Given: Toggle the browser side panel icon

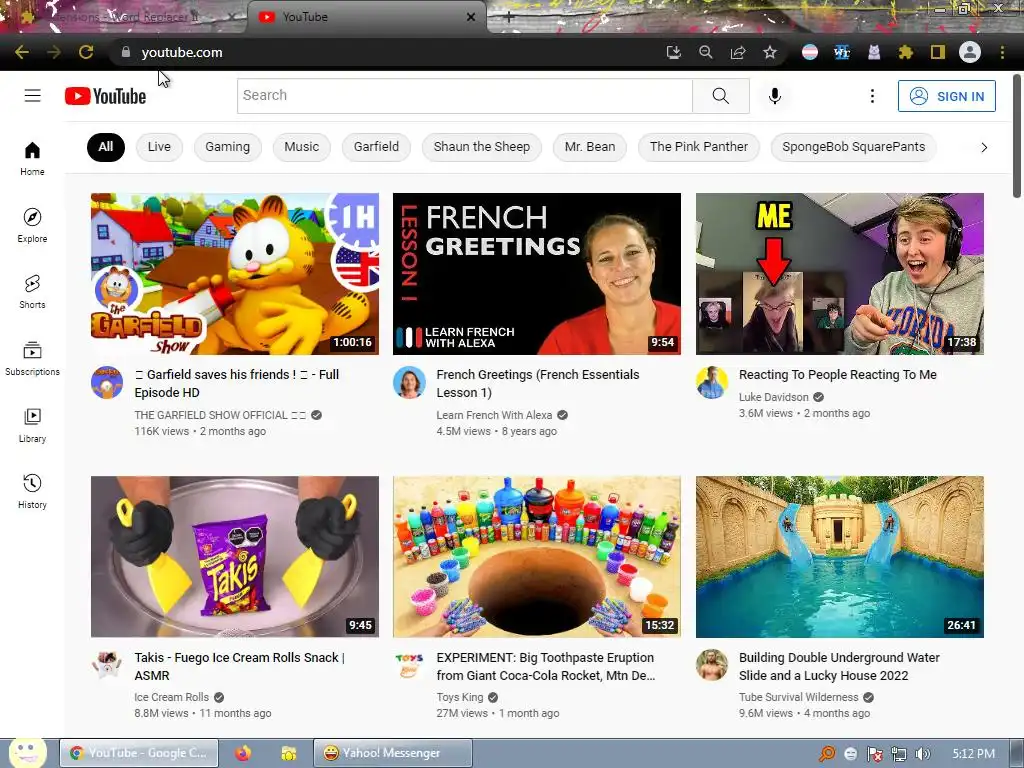Looking at the screenshot, I should pos(938,52).
